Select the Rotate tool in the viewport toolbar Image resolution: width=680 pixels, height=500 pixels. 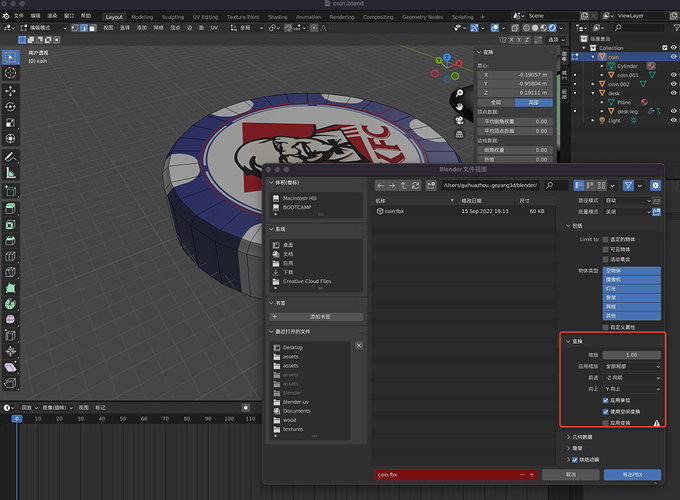[x=10, y=108]
